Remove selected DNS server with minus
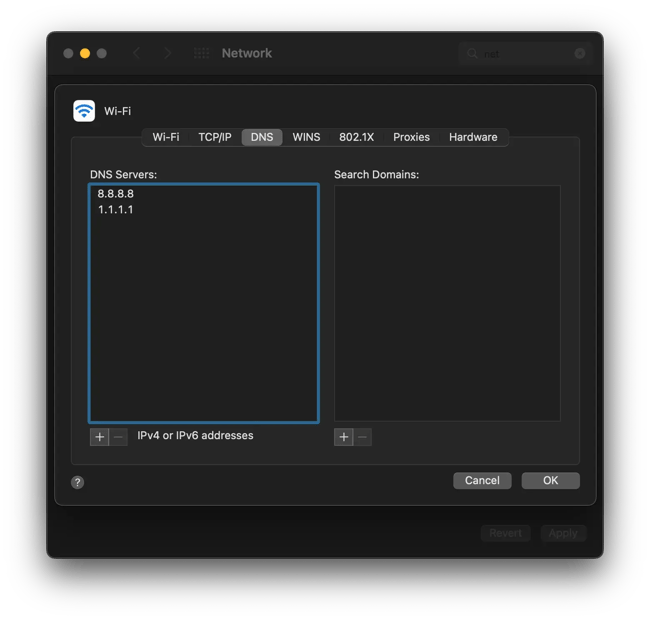 [x=118, y=437]
